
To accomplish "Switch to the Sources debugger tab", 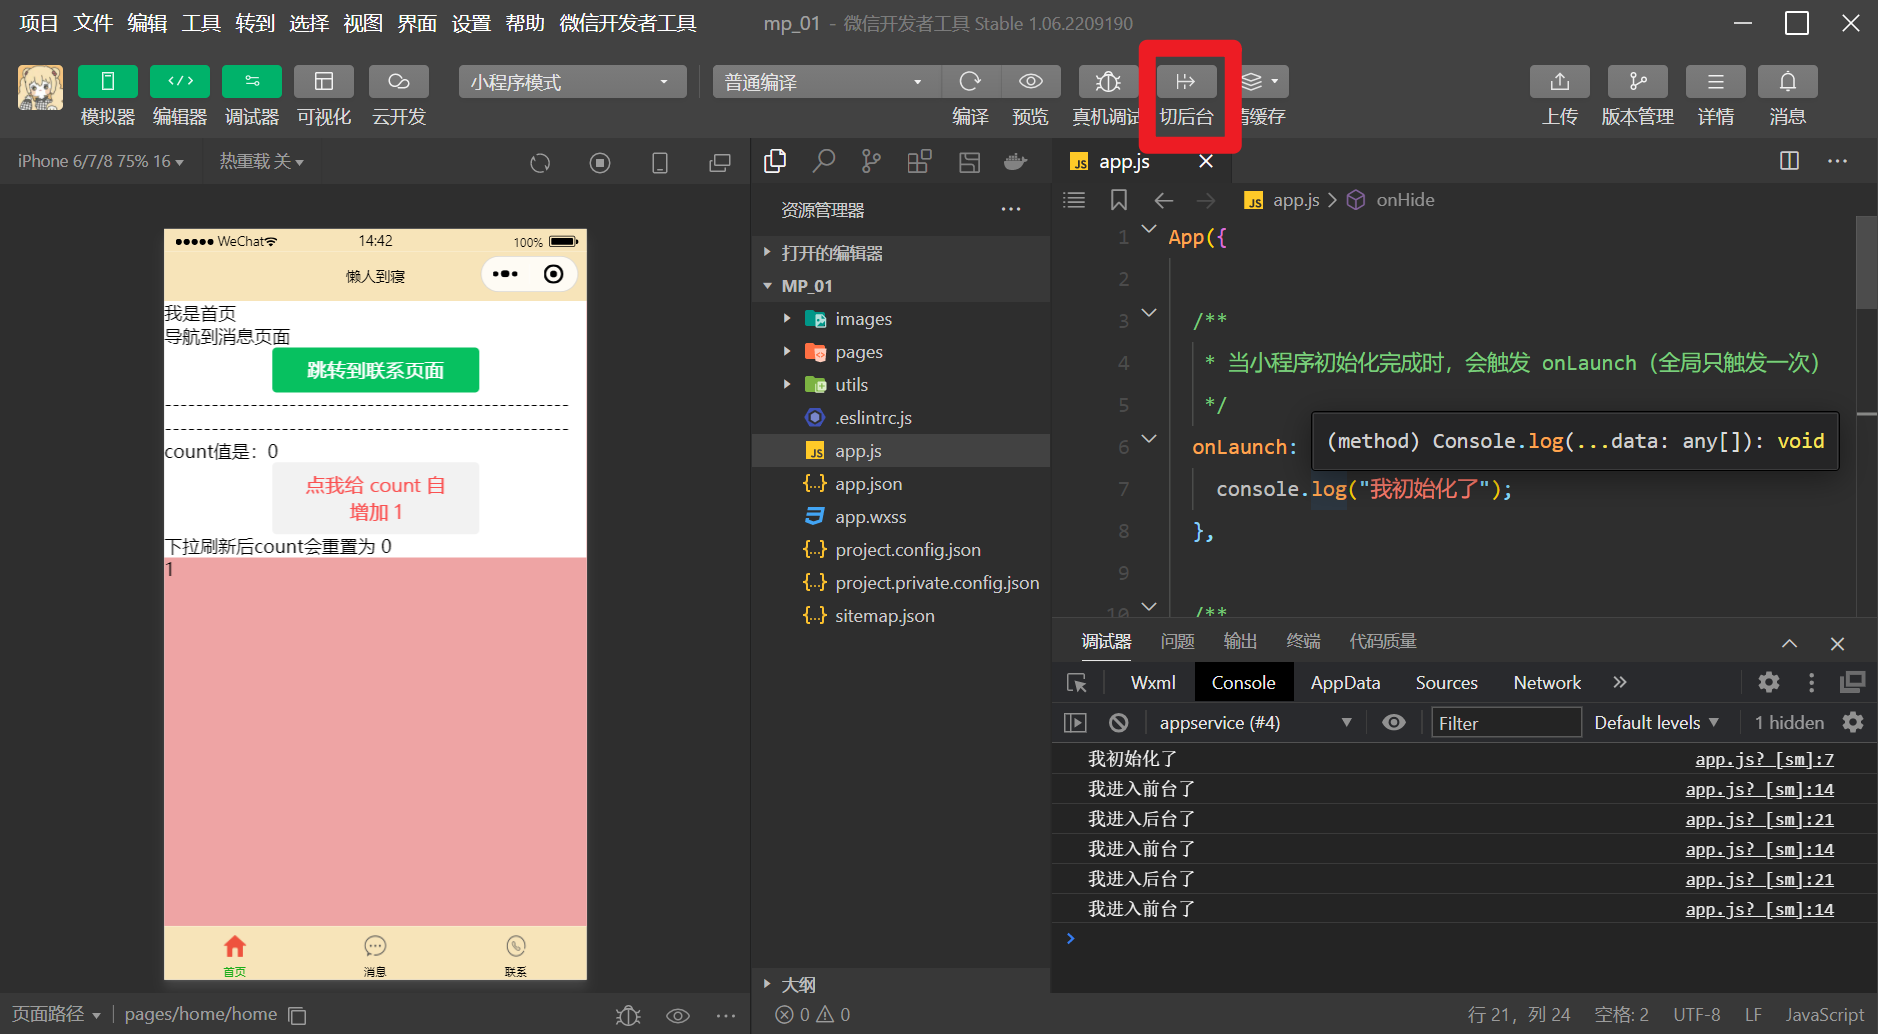I will click(1446, 683).
